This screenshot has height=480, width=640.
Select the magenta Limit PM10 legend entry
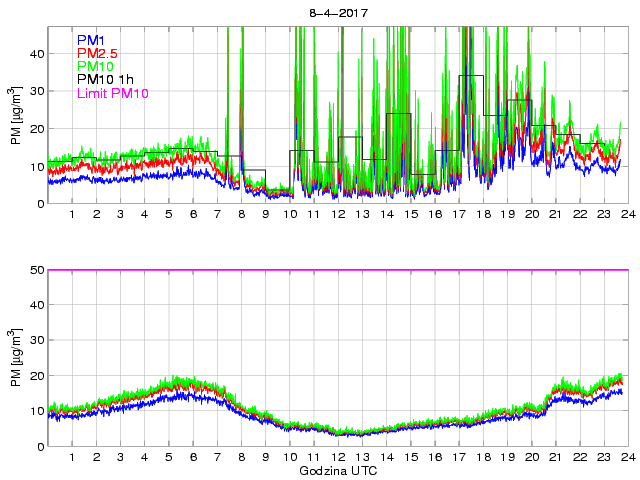[x=112, y=93]
